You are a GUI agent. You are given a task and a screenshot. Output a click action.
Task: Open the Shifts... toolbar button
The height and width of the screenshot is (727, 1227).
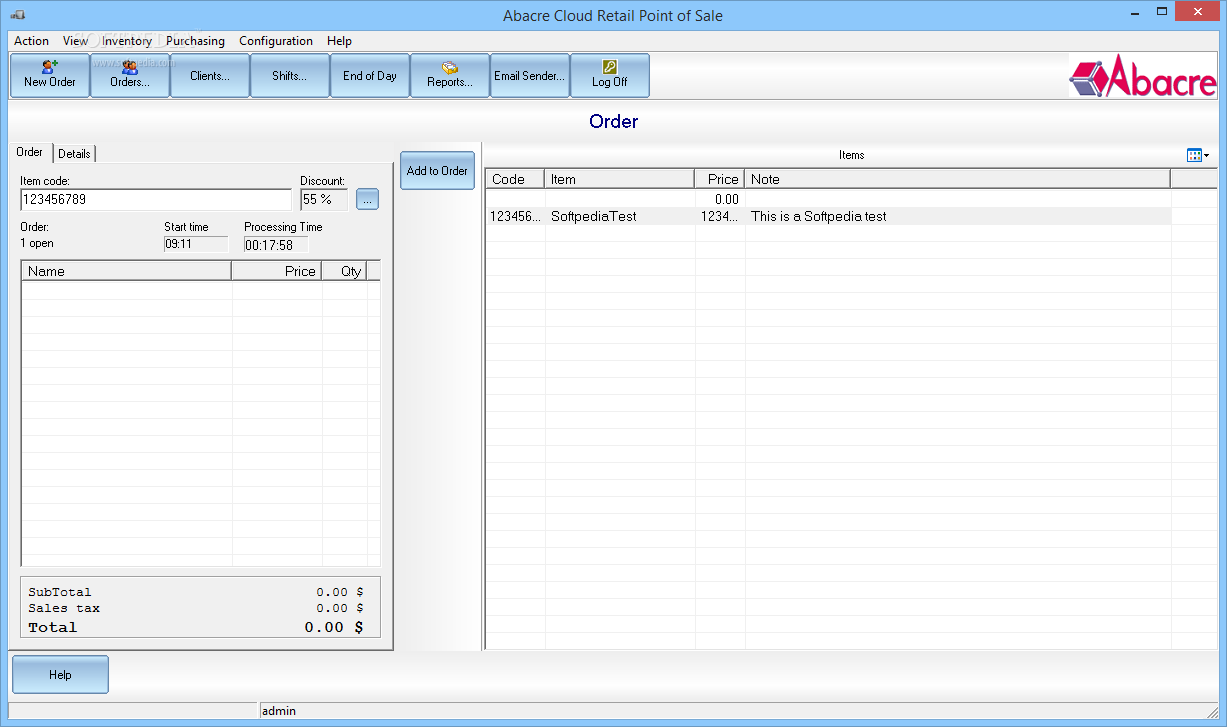[x=290, y=75]
